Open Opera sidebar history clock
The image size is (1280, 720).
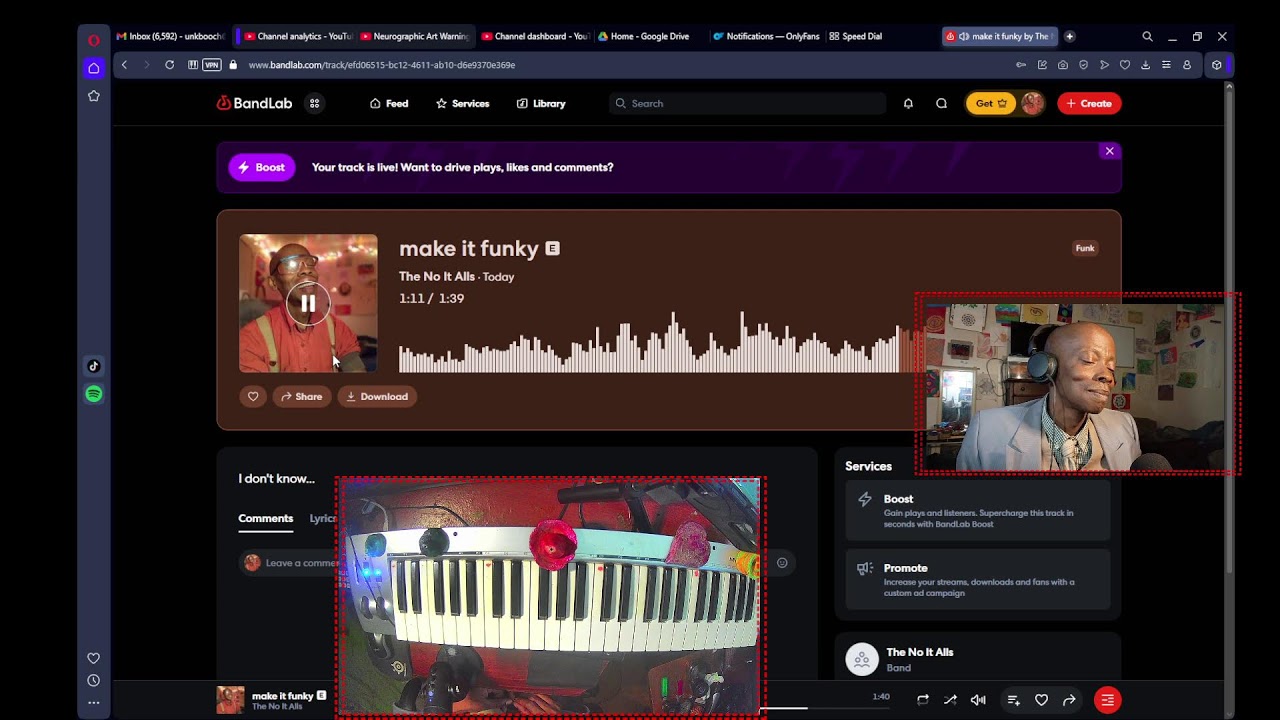click(94, 680)
